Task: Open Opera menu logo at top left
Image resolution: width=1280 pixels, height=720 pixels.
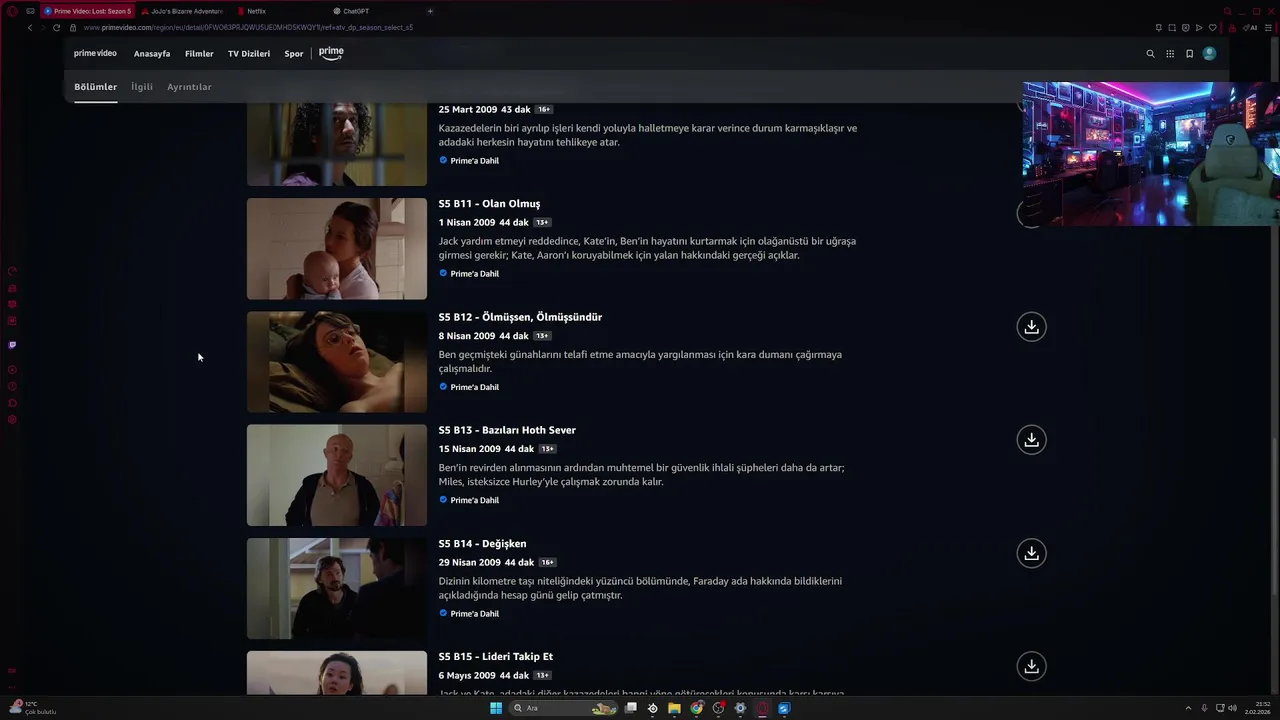Action: pyautogui.click(x=12, y=11)
